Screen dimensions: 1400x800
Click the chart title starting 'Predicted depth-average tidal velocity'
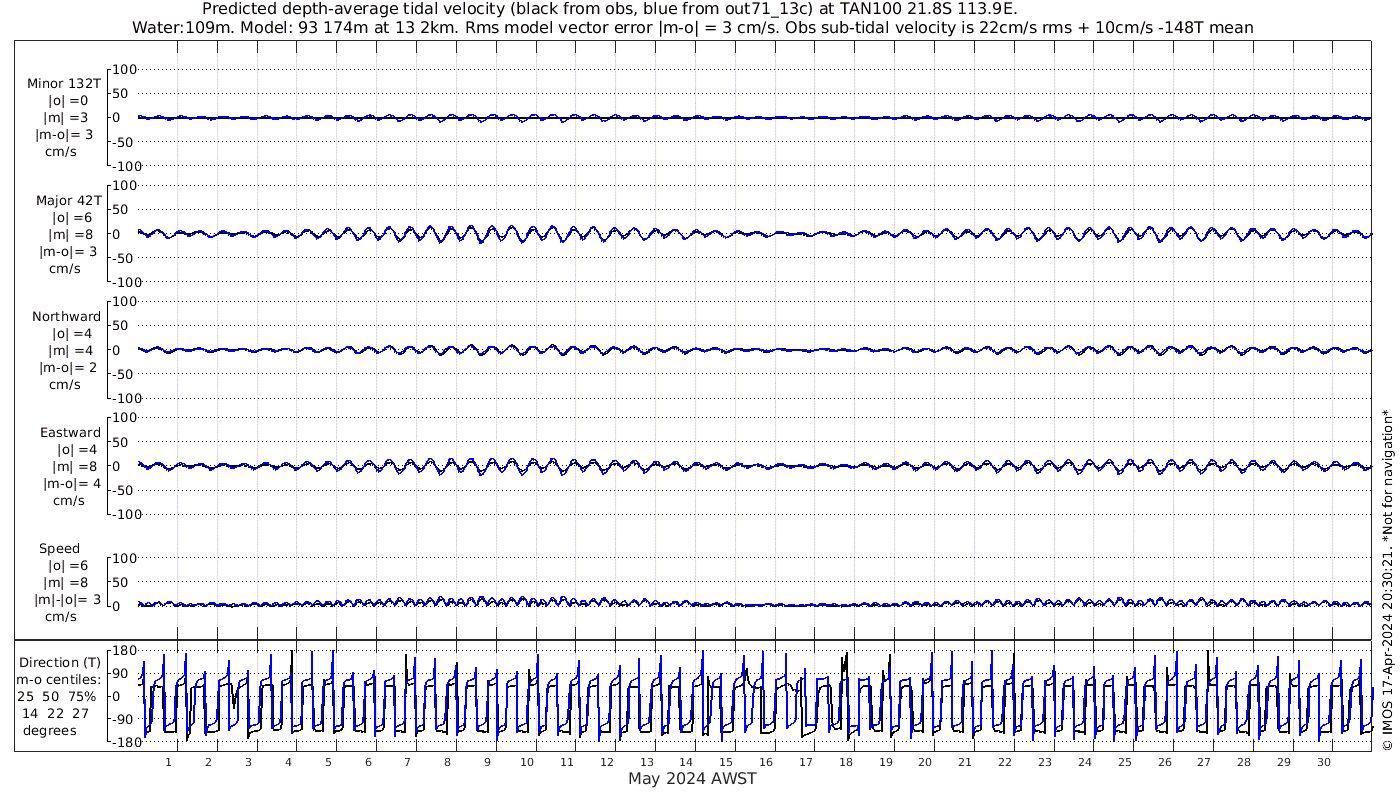click(609, 9)
